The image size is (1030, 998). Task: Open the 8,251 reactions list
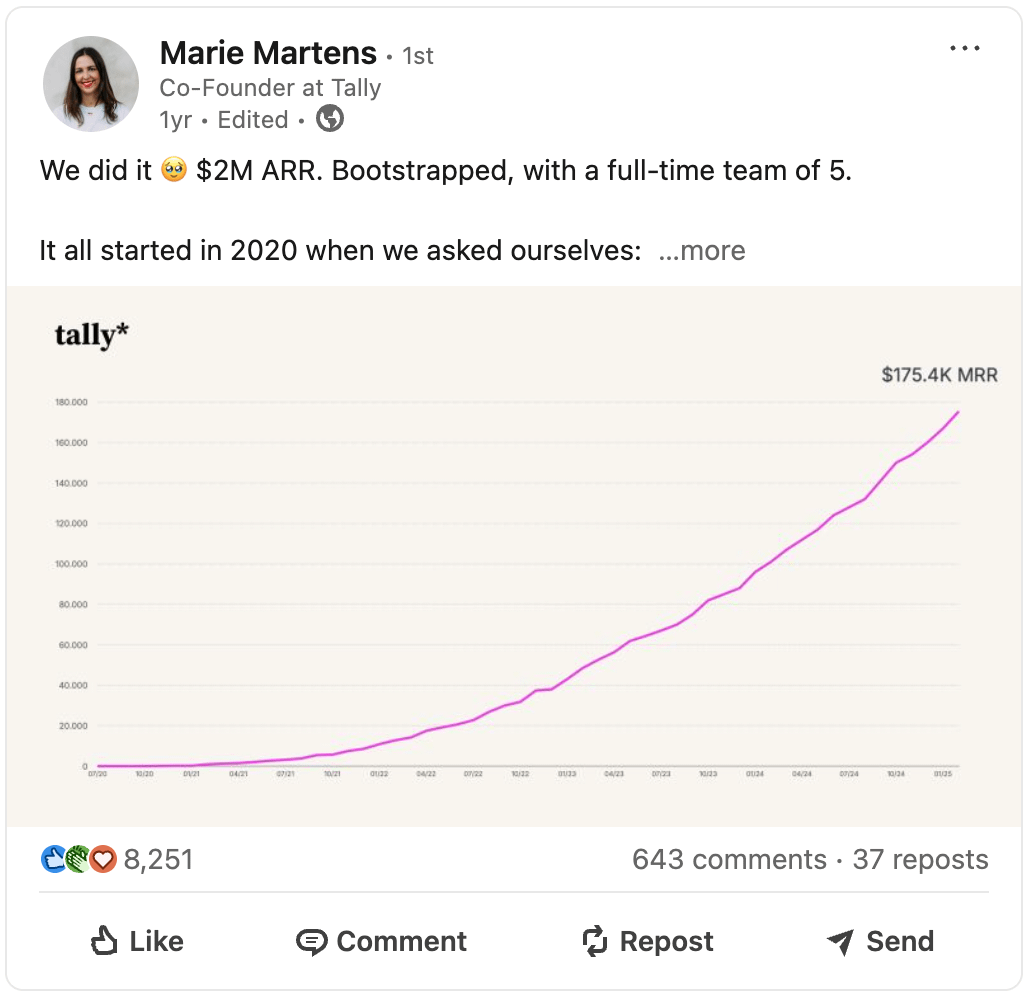158,859
